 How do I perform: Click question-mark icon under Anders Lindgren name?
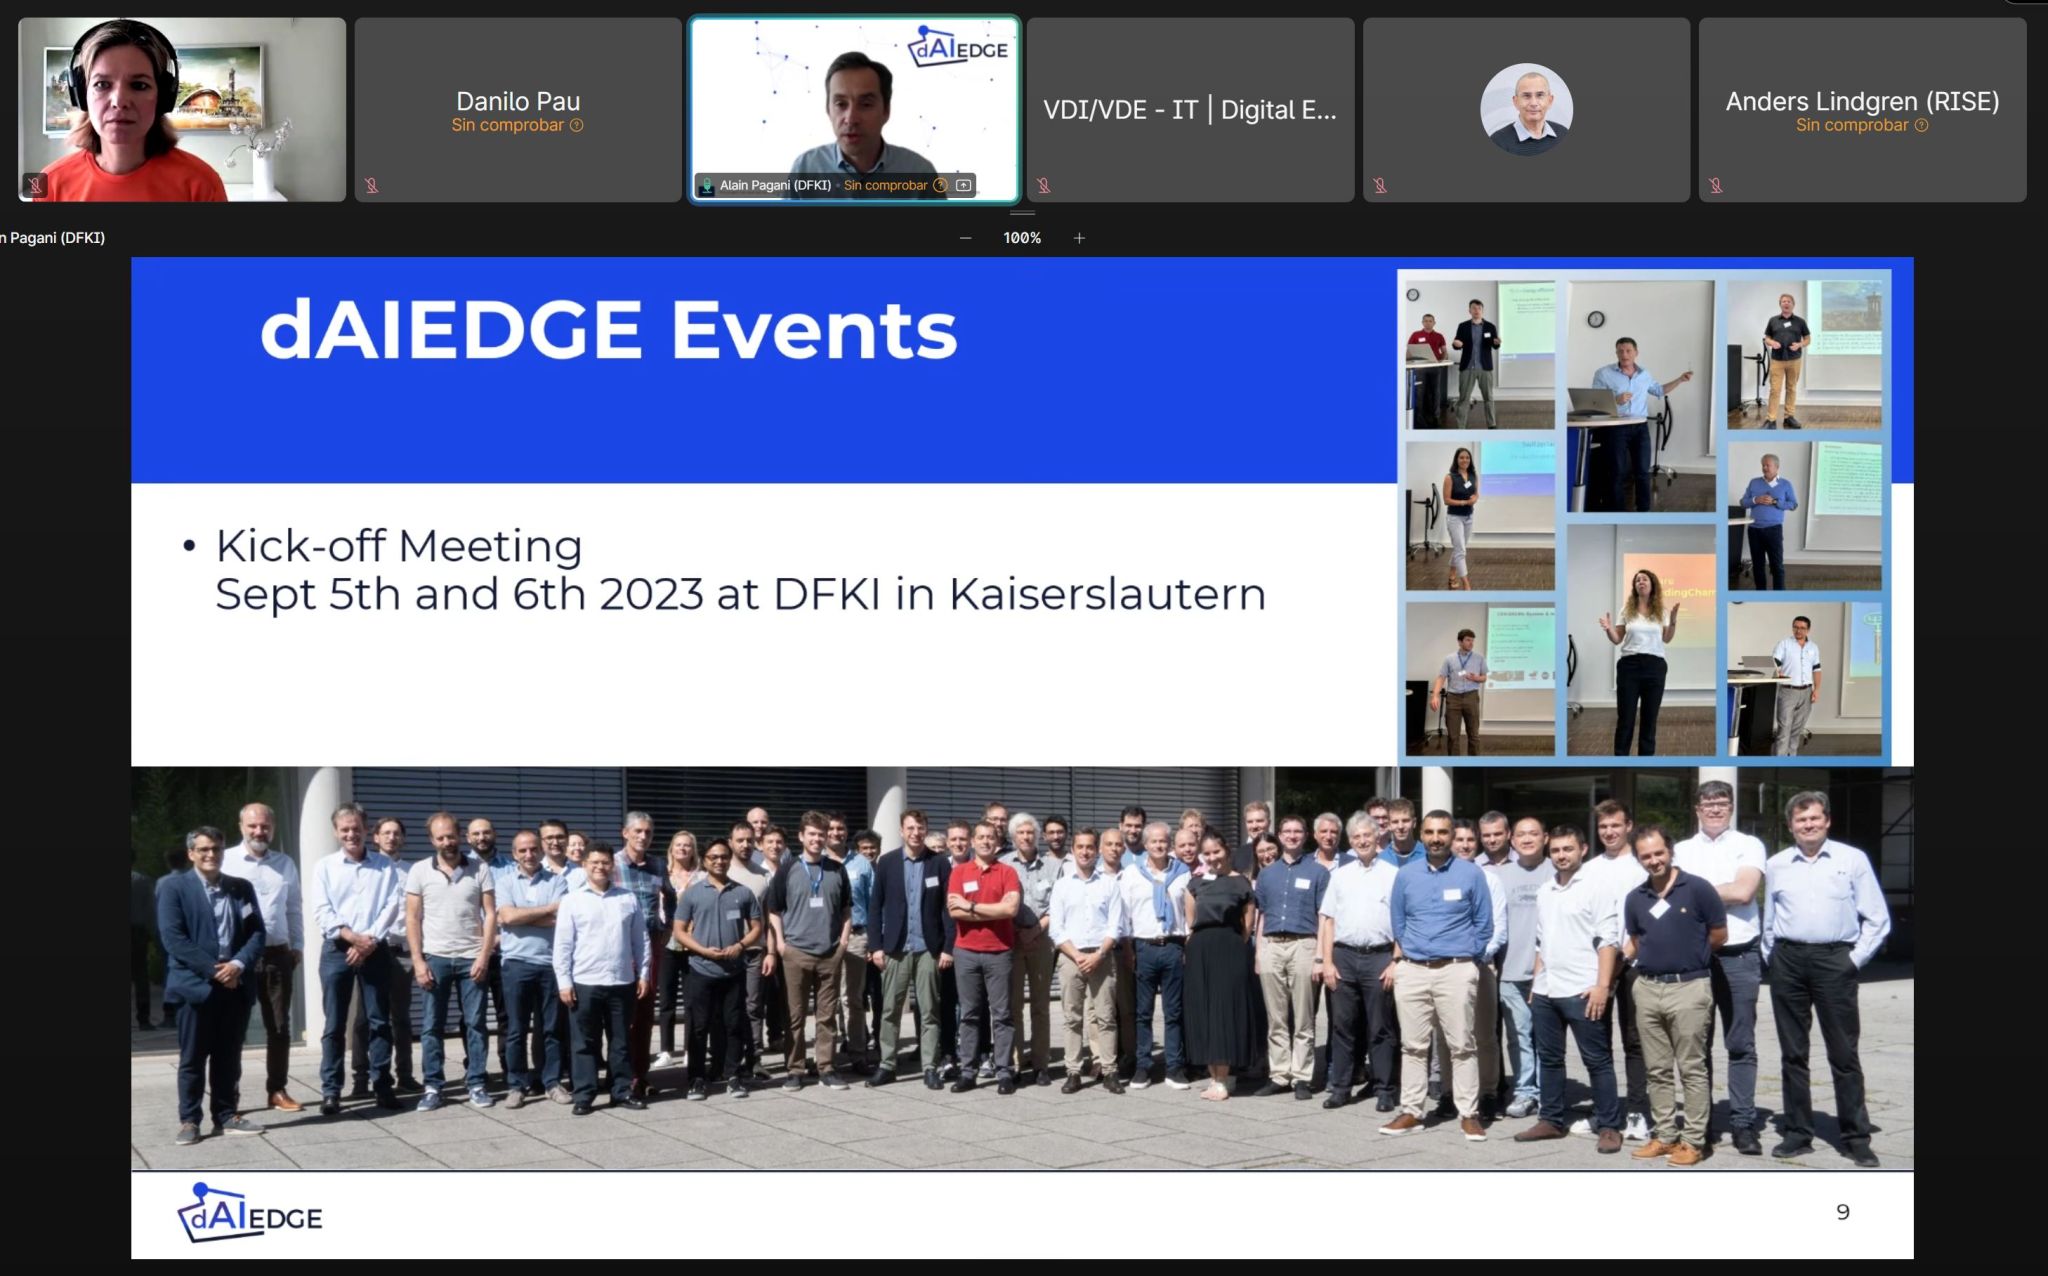pos(1921,125)
